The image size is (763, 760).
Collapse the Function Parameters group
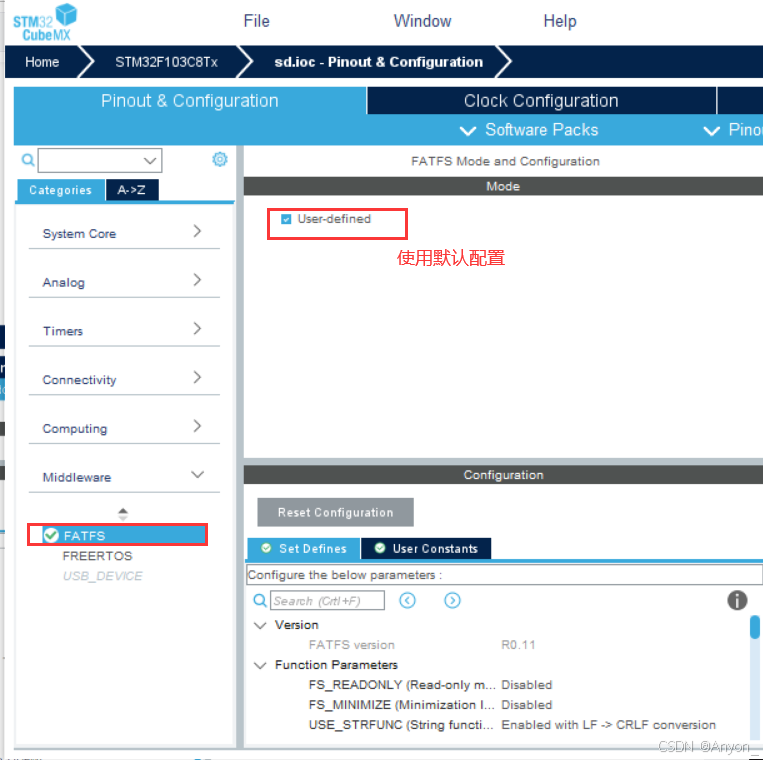point(260,665)
